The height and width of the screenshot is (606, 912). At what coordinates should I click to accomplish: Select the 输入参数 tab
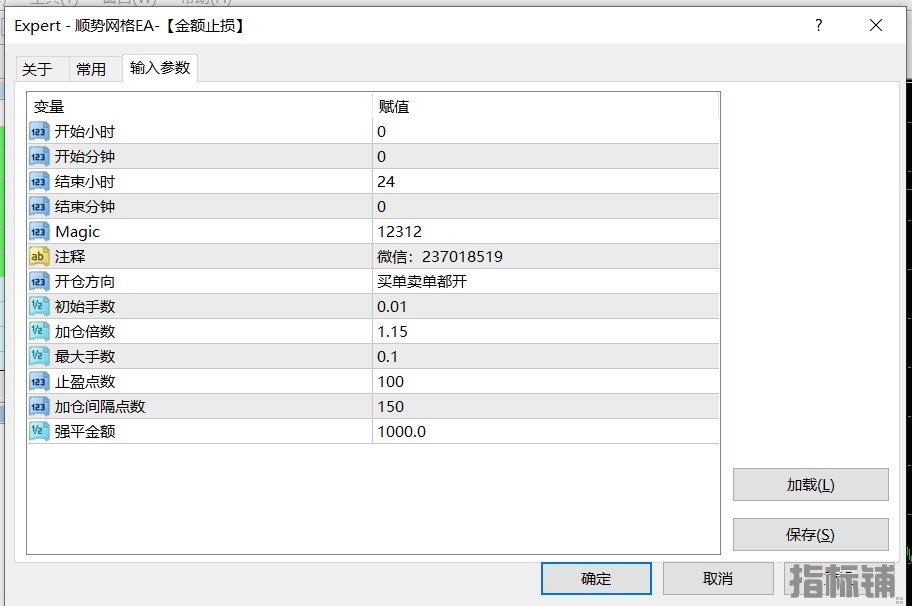[x=159, y=68]
